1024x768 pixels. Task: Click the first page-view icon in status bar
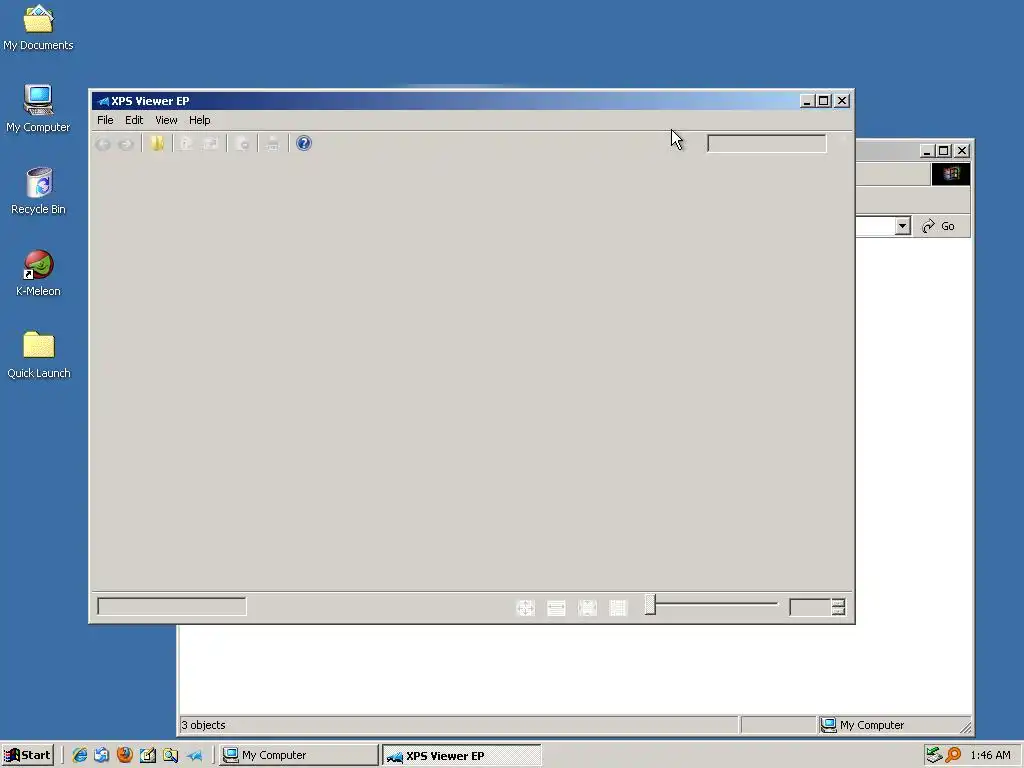[526, 608]
